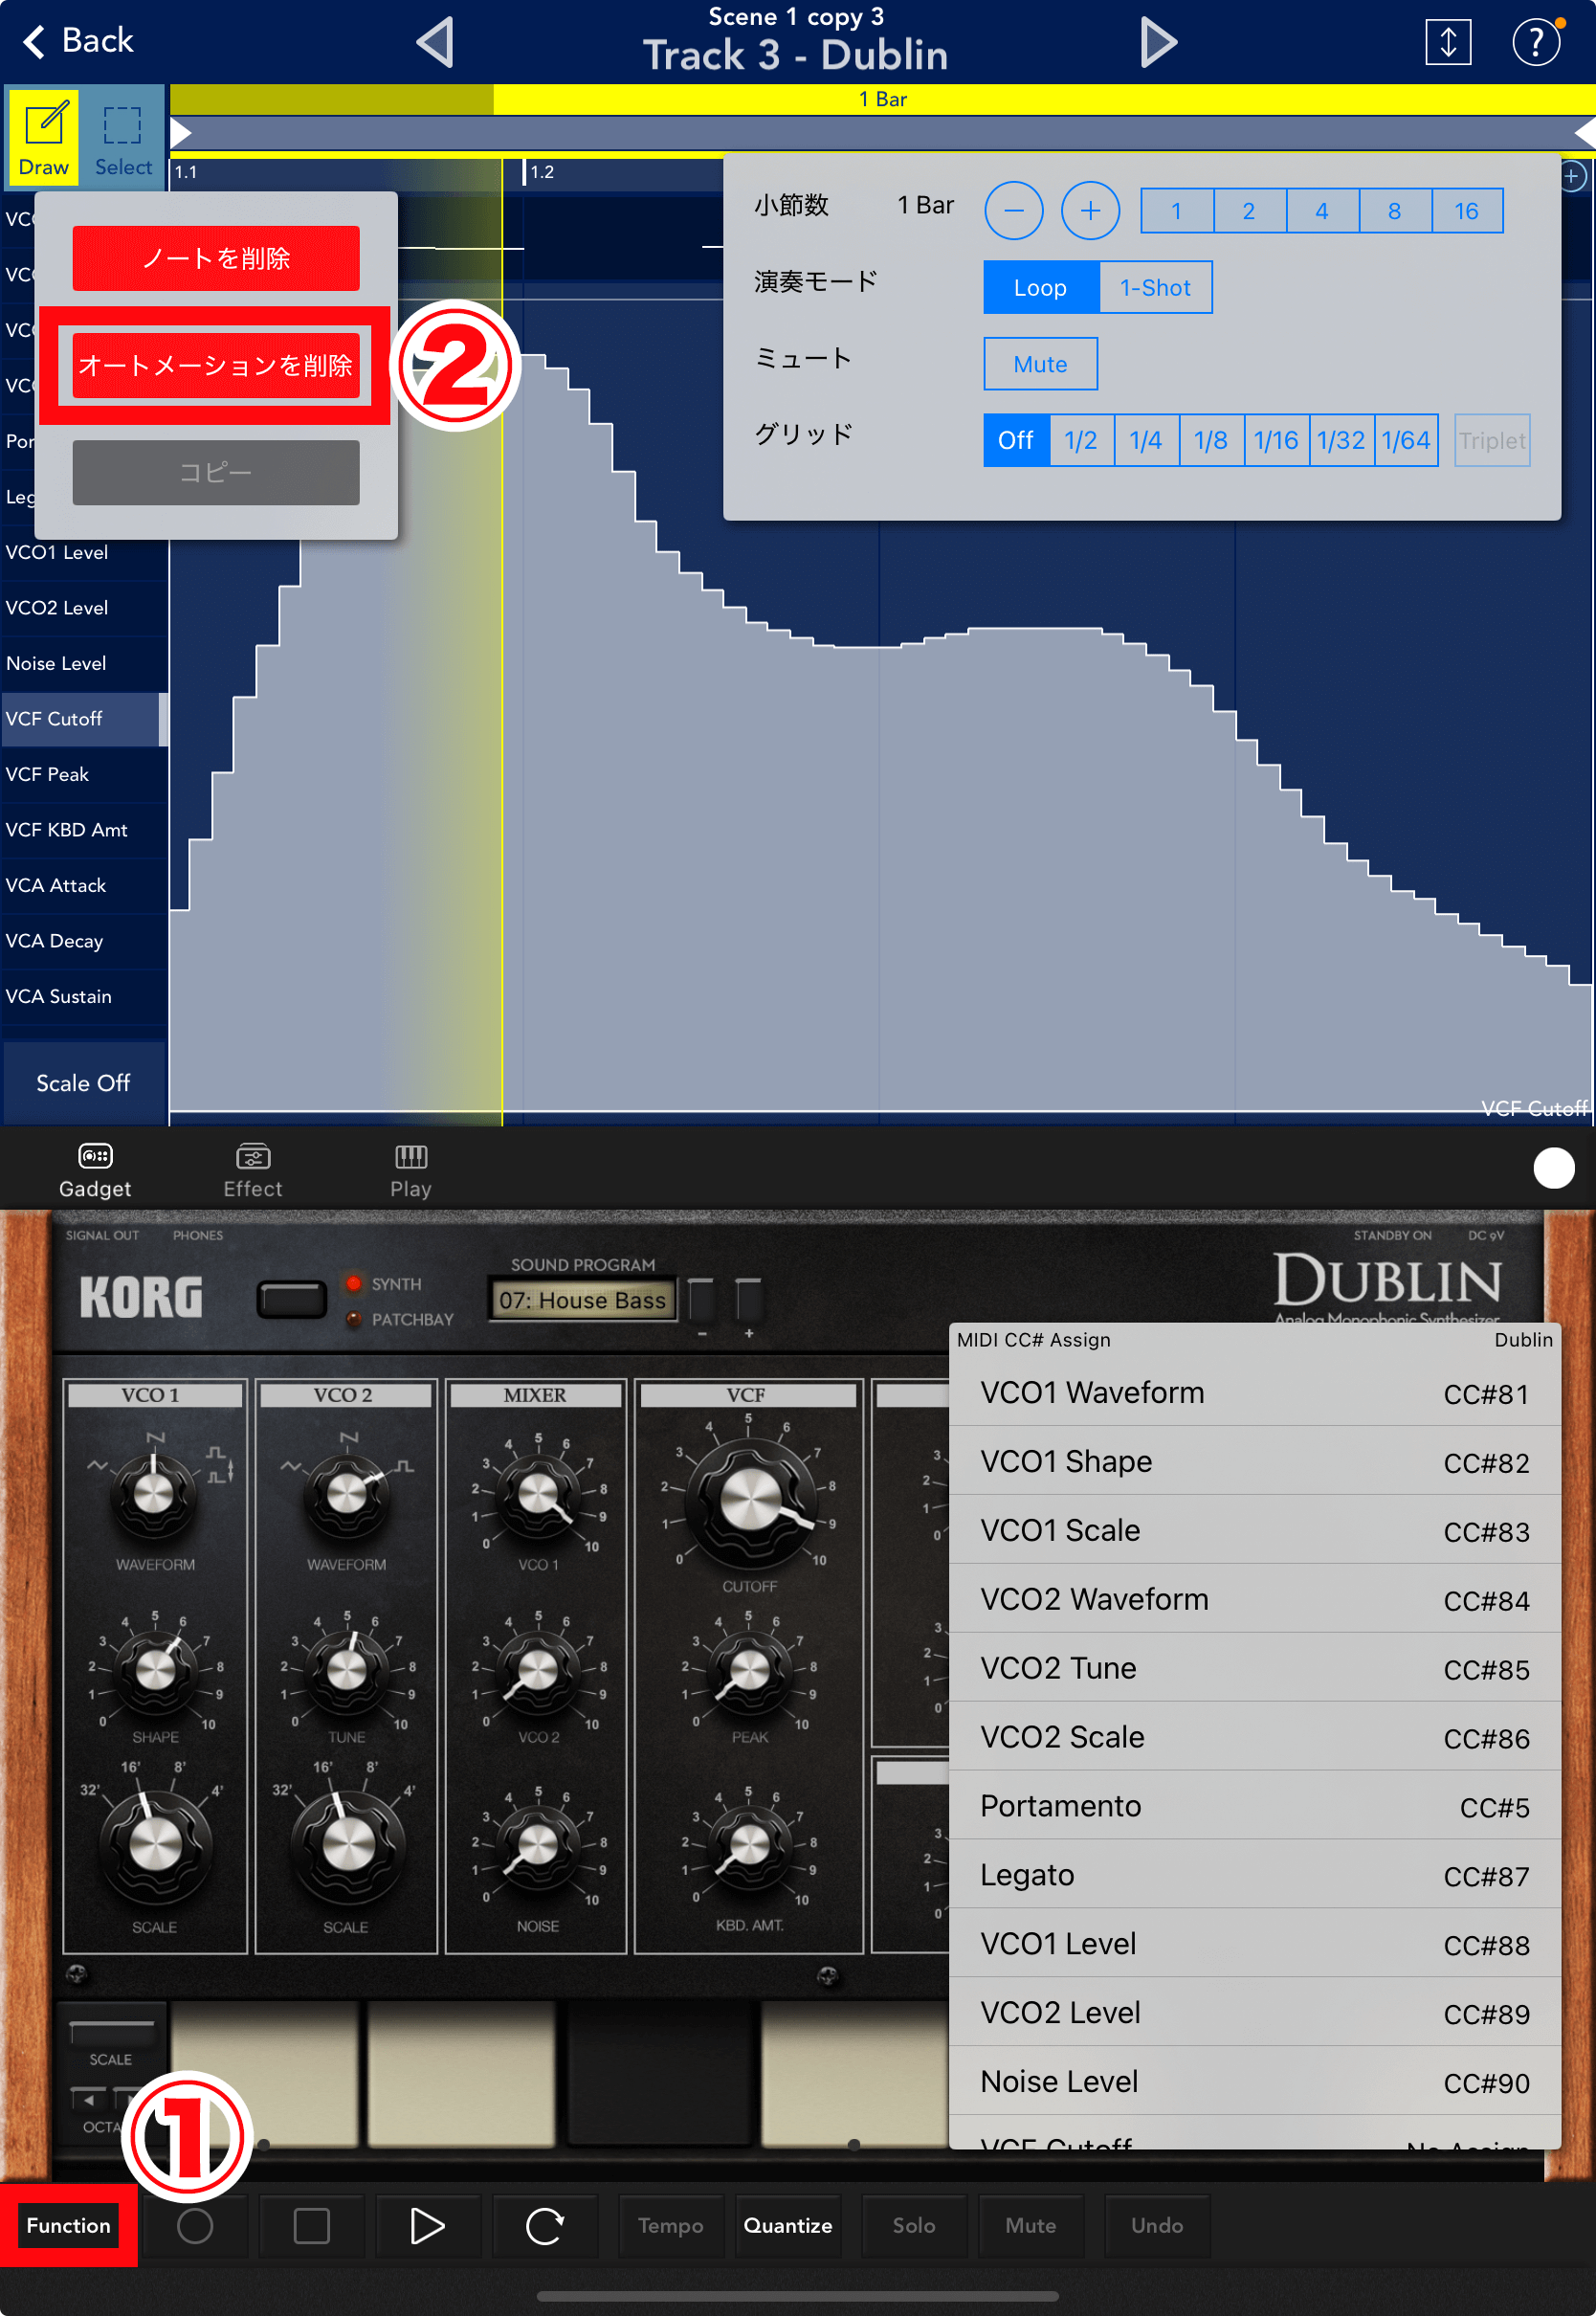Viewport: 1596px width, 2316px height.
Task: Set bar length to 8
Action: [1395, 211]
